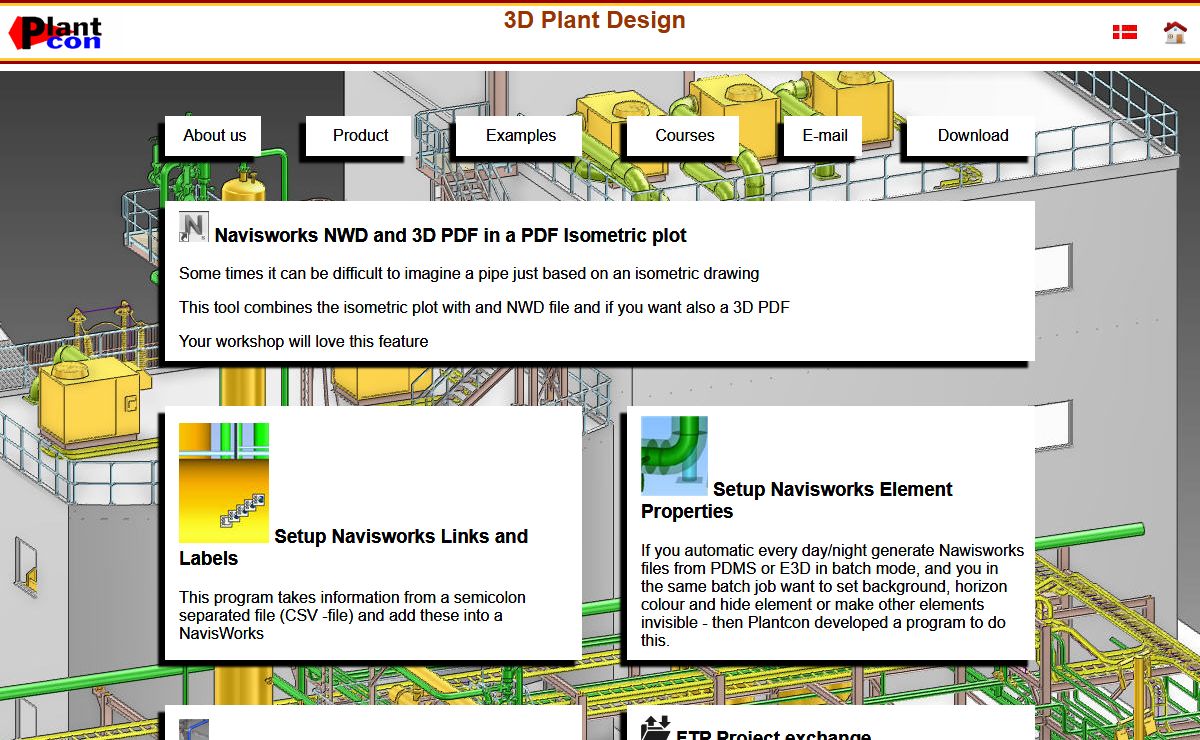This screenshot has width=1200, height=740.
Task: Open Setup Navisworks Links and Labels heading
Action: [353, 547]
